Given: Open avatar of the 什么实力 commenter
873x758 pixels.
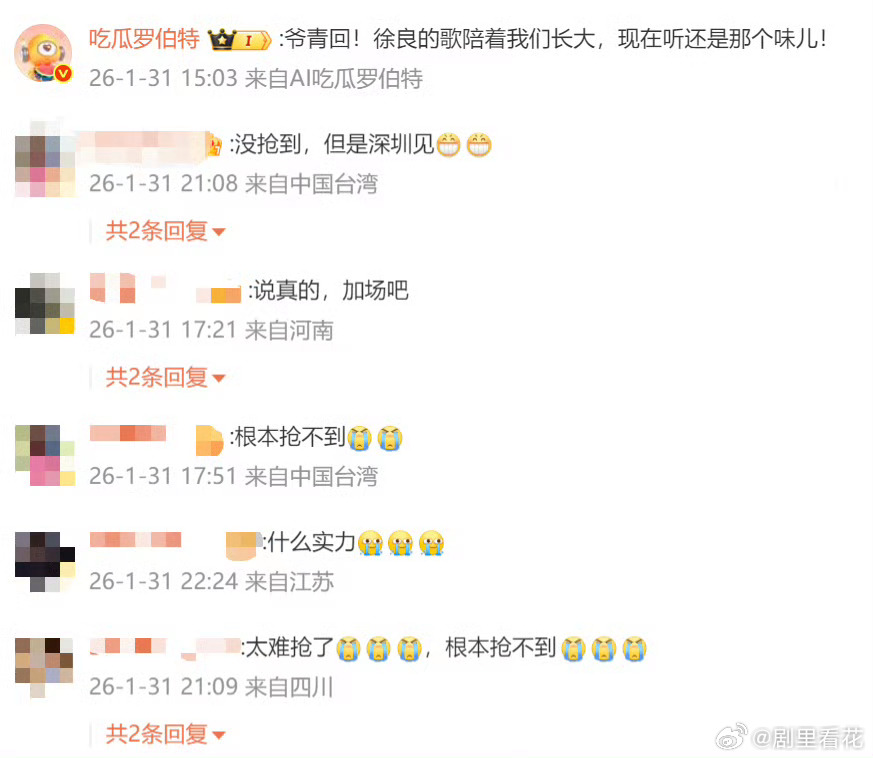Looking at the screenshot, I should click(45, 561).
